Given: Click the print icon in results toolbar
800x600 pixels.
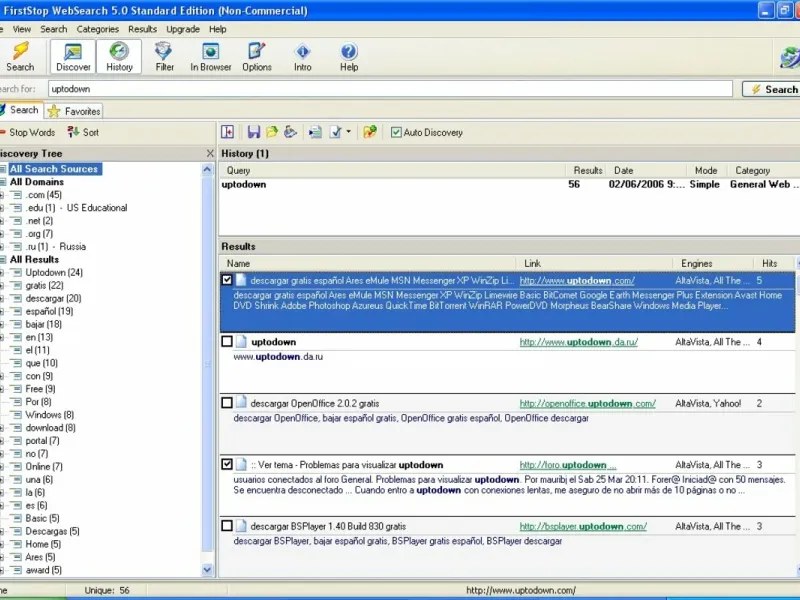Looking at the screenshot, I should [x=290, y=132].
